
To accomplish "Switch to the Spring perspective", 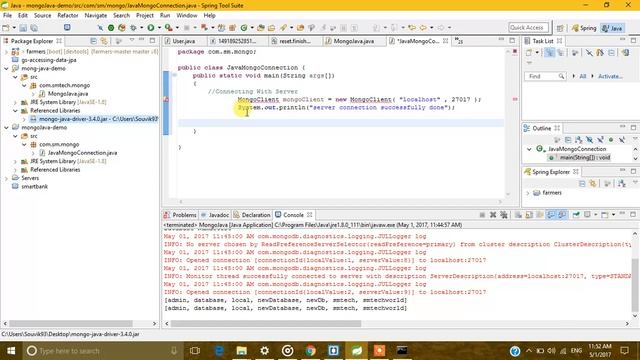I will coord(584,28).
